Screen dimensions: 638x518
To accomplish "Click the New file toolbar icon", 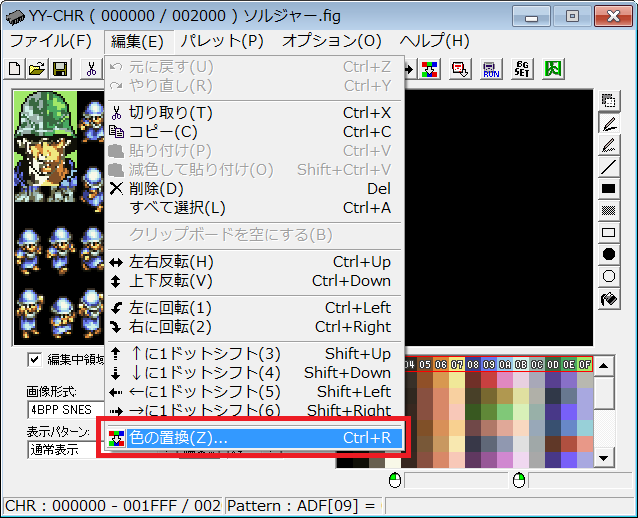I will (15, 69).
